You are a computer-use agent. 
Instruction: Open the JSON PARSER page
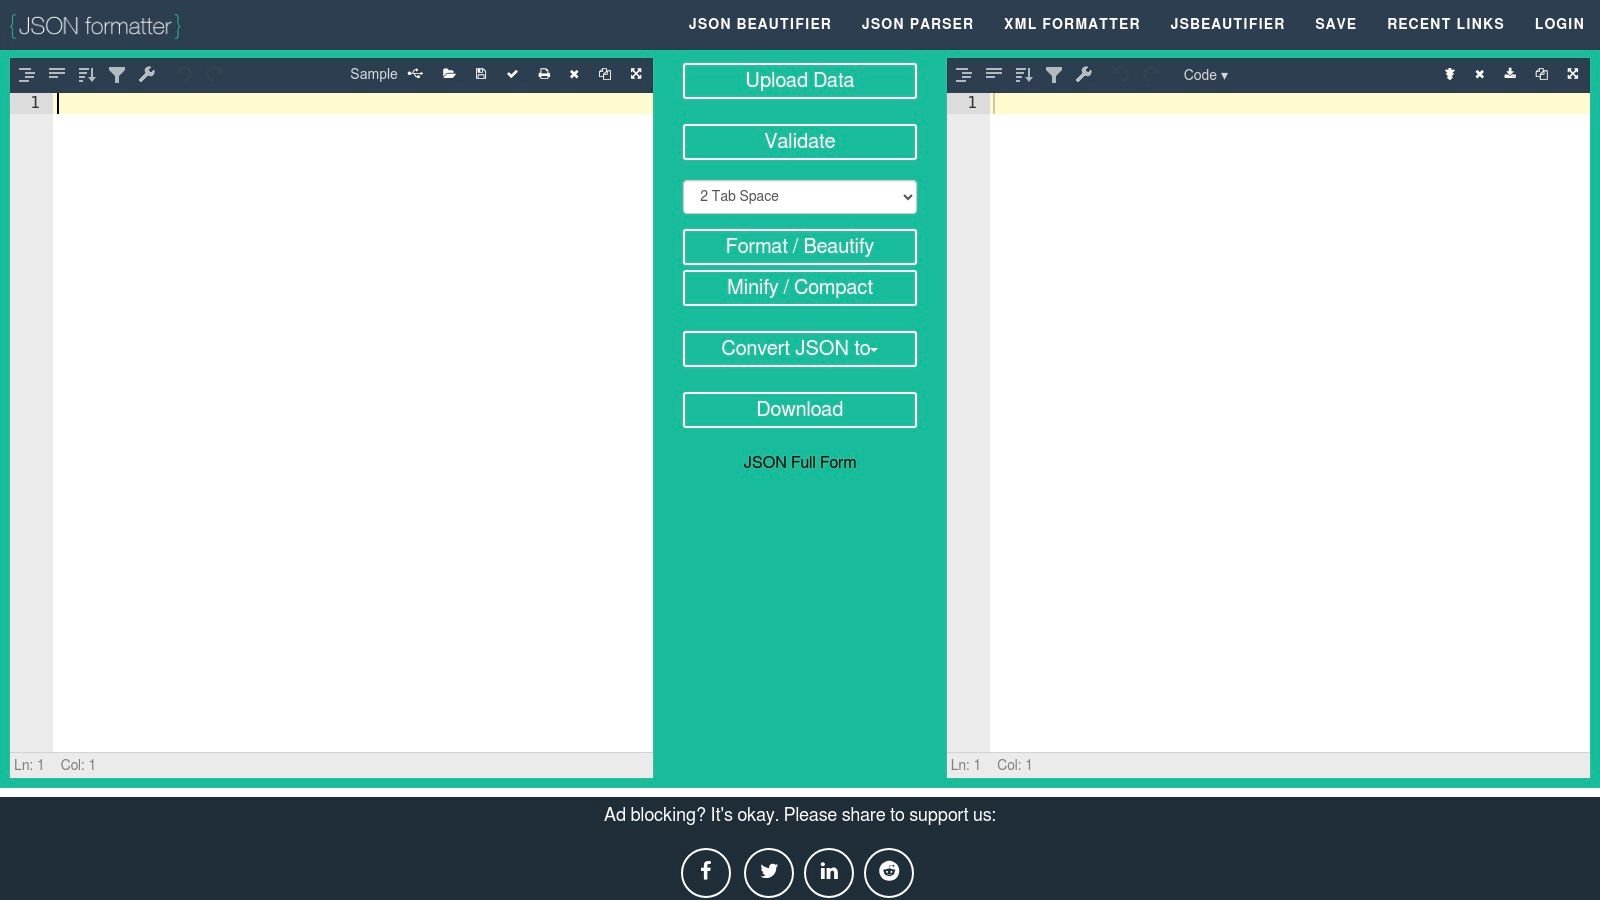tap(916, 23)
